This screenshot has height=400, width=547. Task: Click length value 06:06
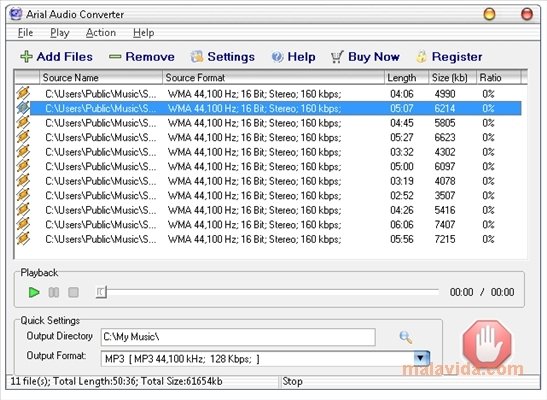402,225
